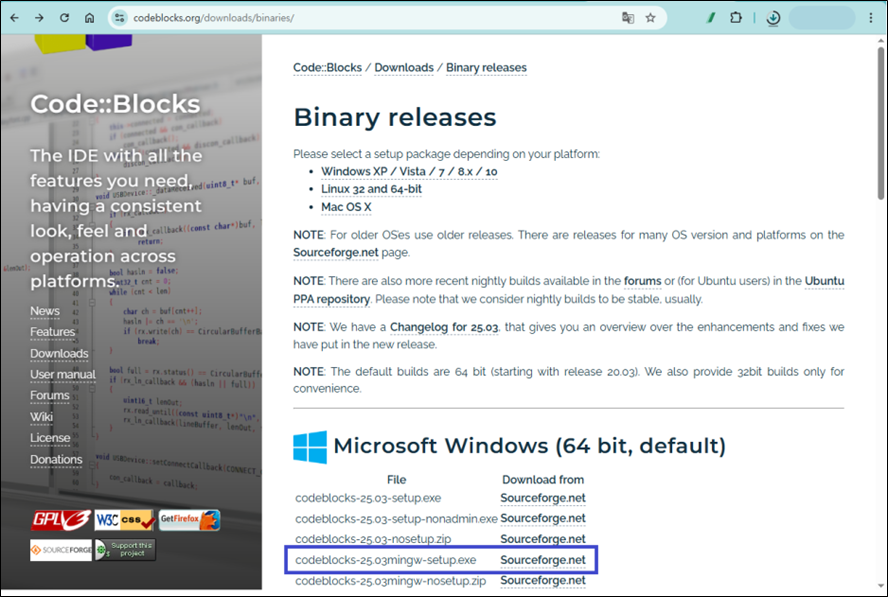This screenshot has height=597, width=888.
Task: Click the vertical scrollbar thumb
Action: click(x=881, y=123)
